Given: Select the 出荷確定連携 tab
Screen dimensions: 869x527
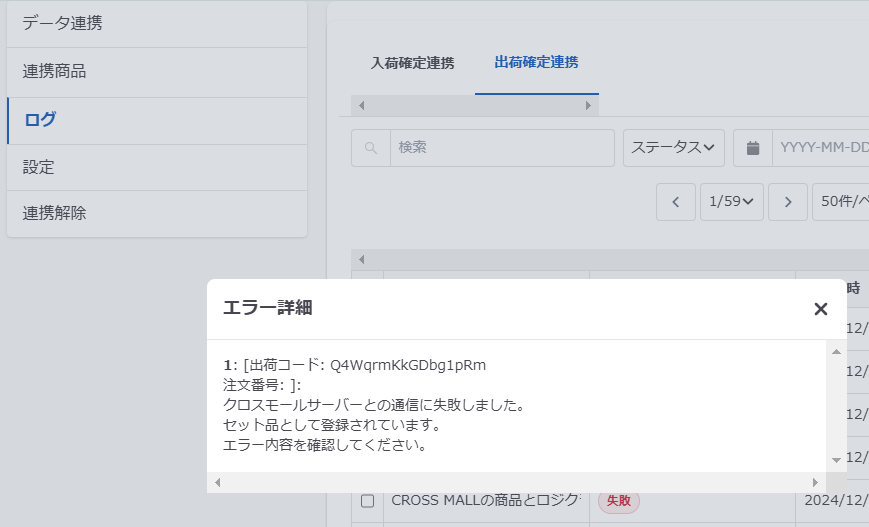Looking at the screenshot, I should coord(536,63).
